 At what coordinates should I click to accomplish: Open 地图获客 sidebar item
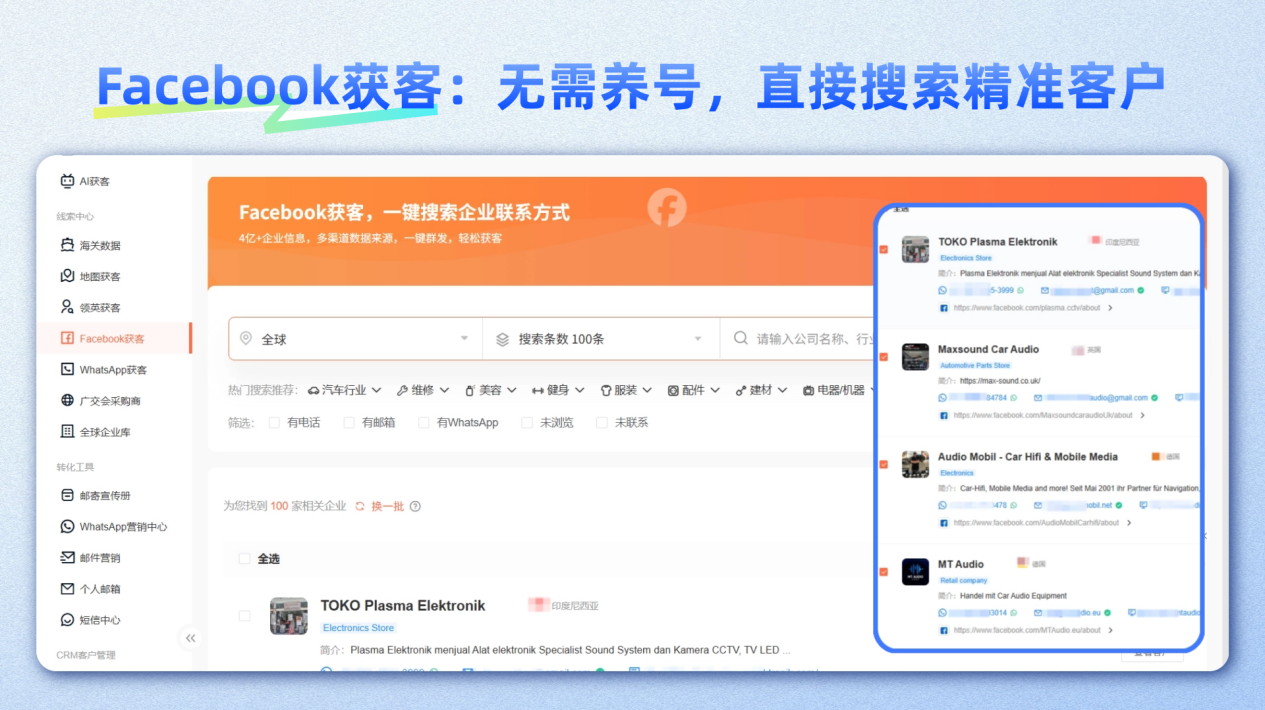click(91, 276)
